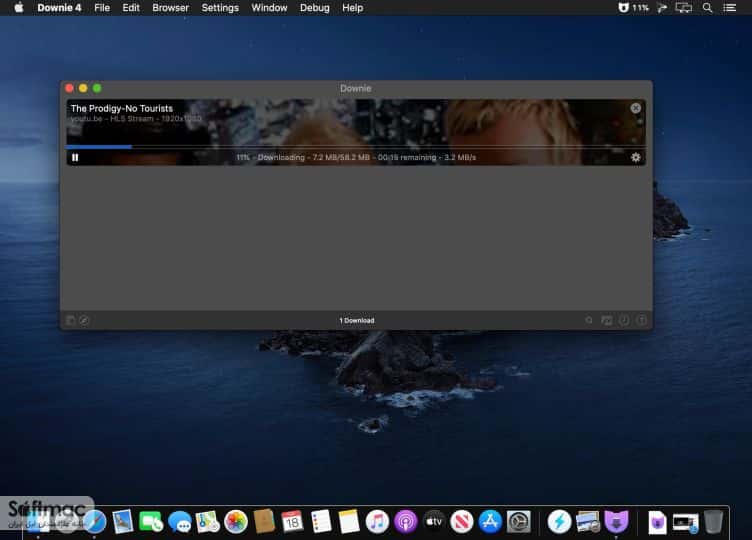Click the history clock icon in bottom bar
Screen dimensions: 752x540
pos(624,320)
